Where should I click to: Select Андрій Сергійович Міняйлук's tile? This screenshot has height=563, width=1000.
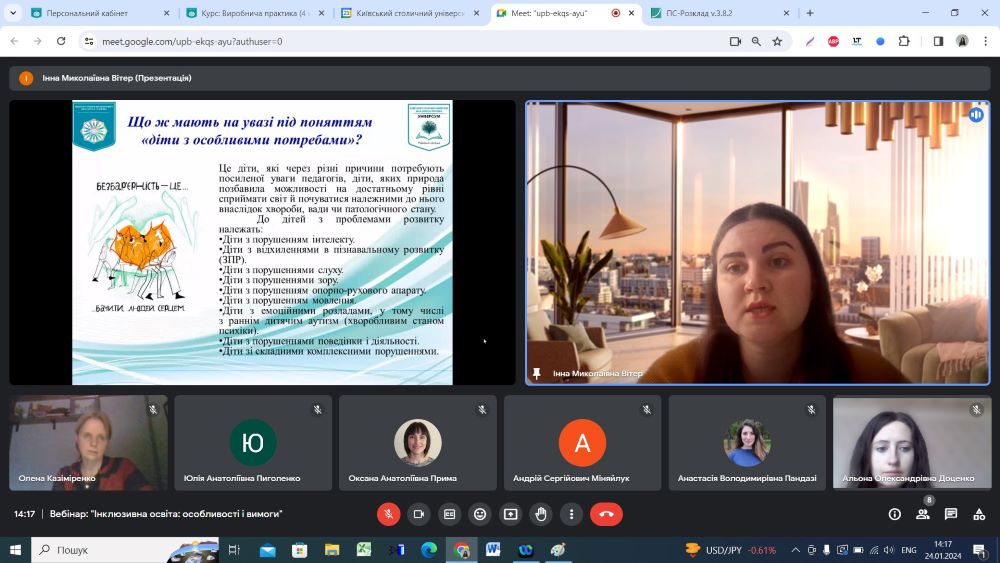tap(582, 442)
